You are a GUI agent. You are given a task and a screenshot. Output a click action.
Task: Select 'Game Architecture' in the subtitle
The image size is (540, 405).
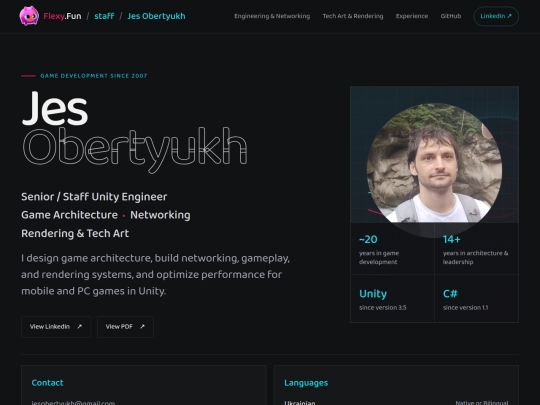point(69,215)
